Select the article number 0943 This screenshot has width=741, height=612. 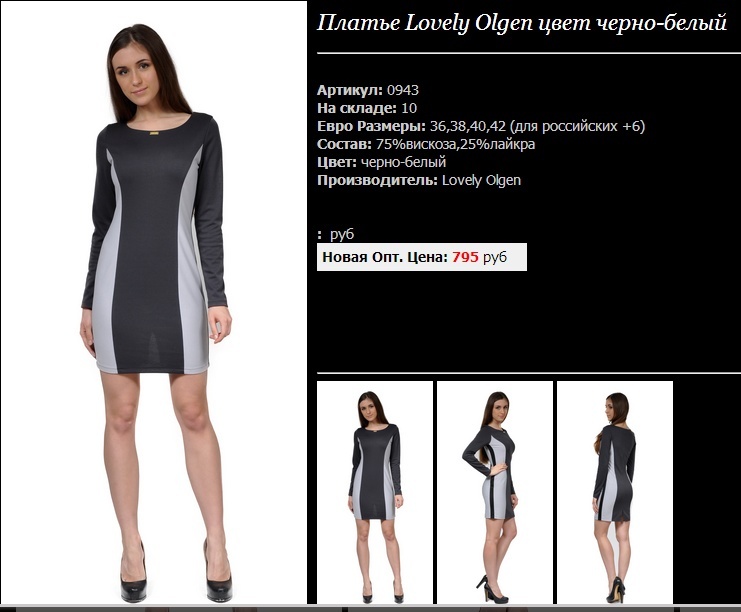pos(403,90)
